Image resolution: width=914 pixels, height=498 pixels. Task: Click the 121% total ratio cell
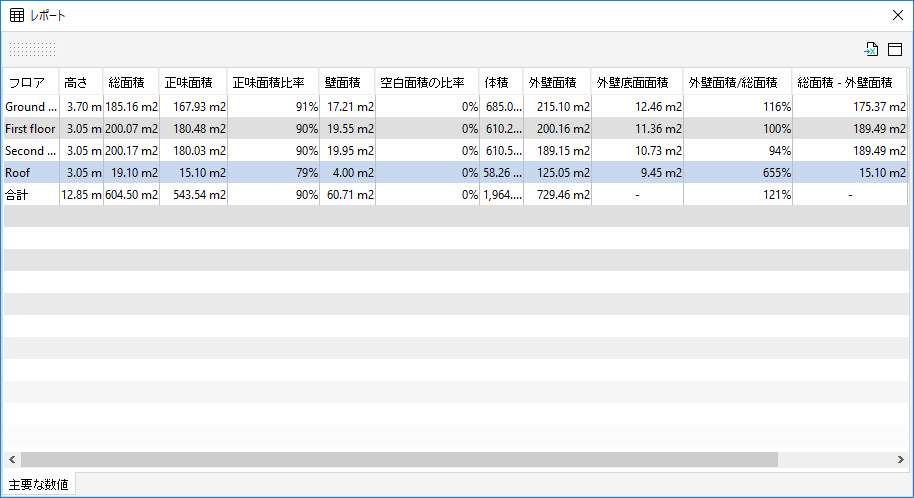(738, 195)
